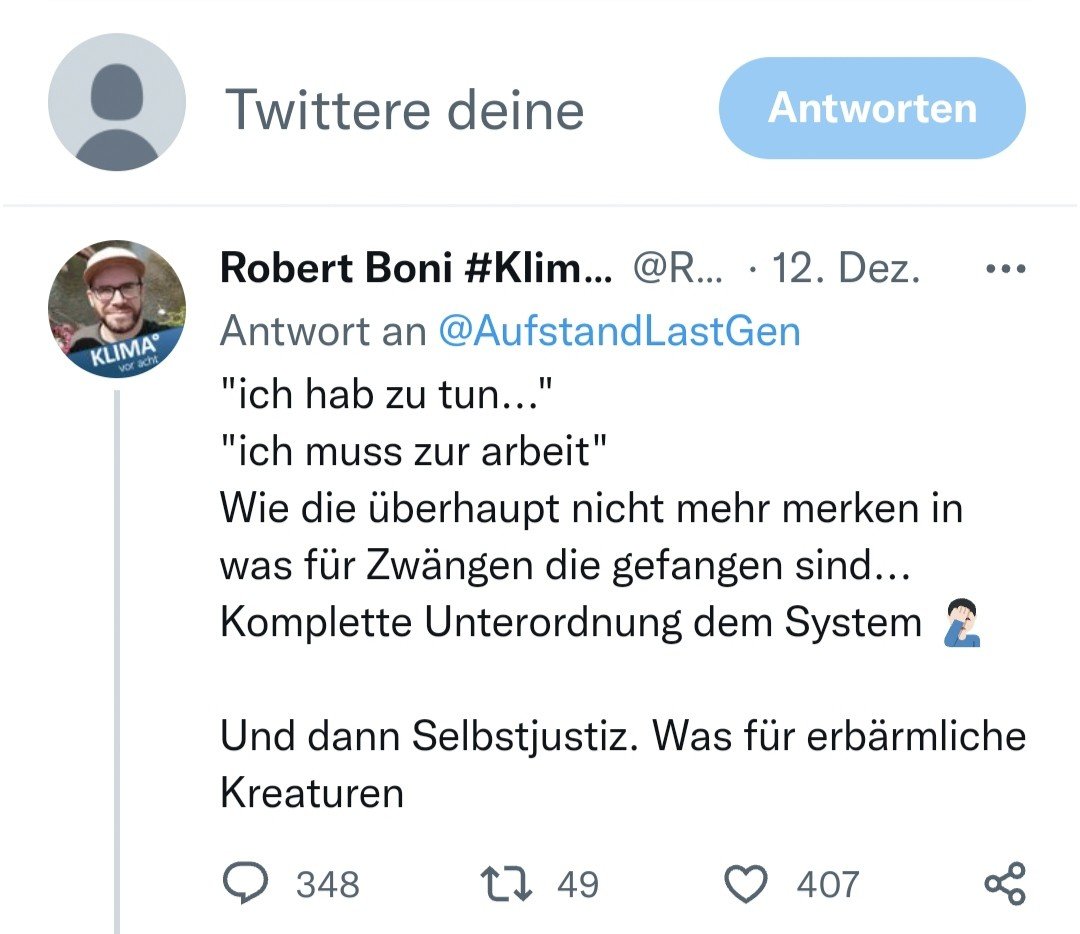Click the 407 likes count
1080x934 pixels.
click(827, 884)
